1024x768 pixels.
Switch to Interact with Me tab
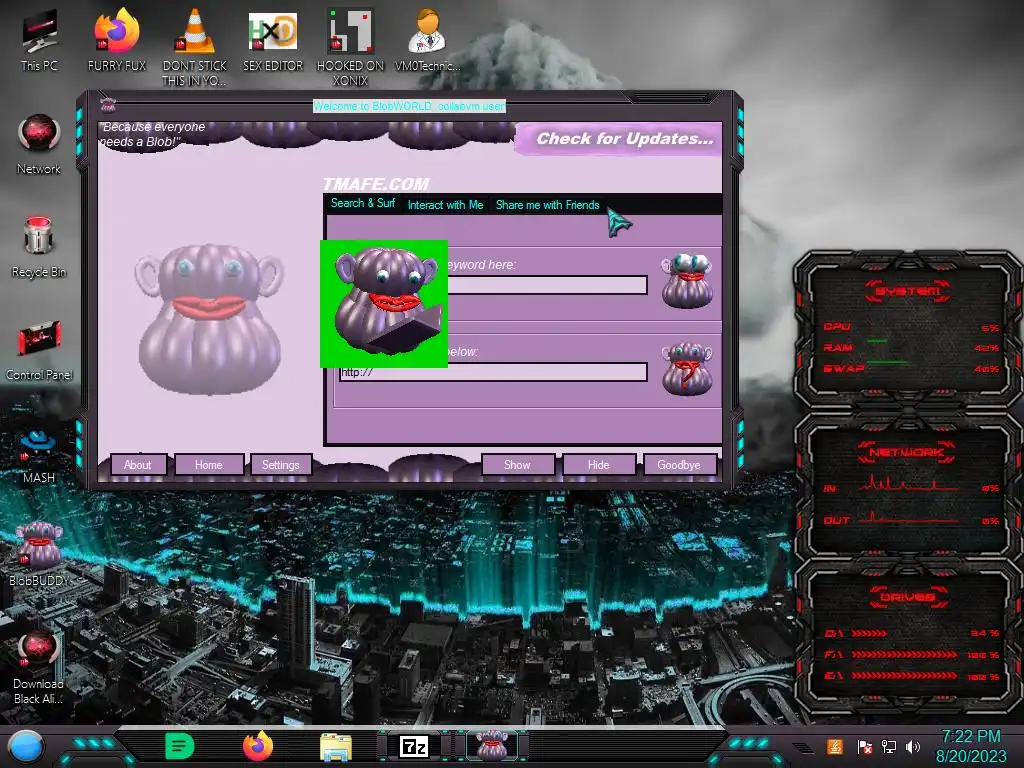point(445,204)
